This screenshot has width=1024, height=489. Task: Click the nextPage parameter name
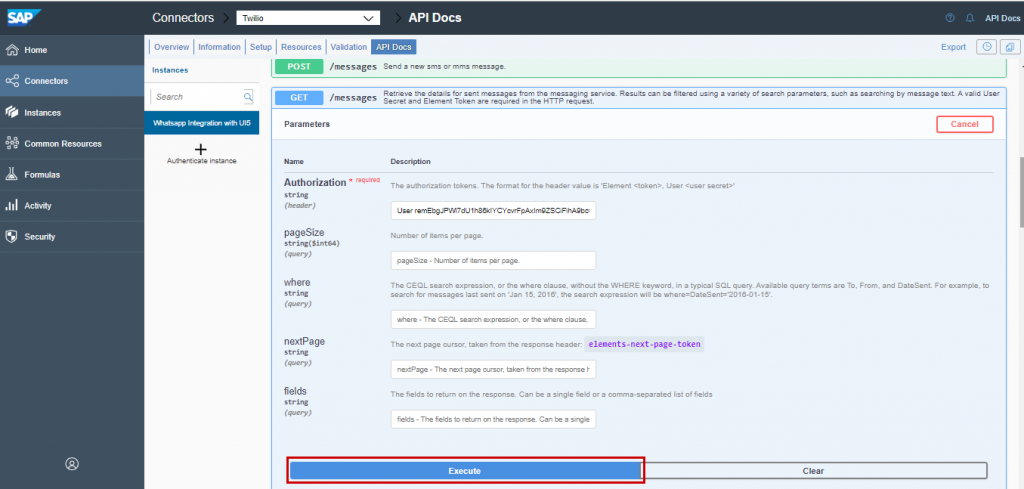(304, 341)
